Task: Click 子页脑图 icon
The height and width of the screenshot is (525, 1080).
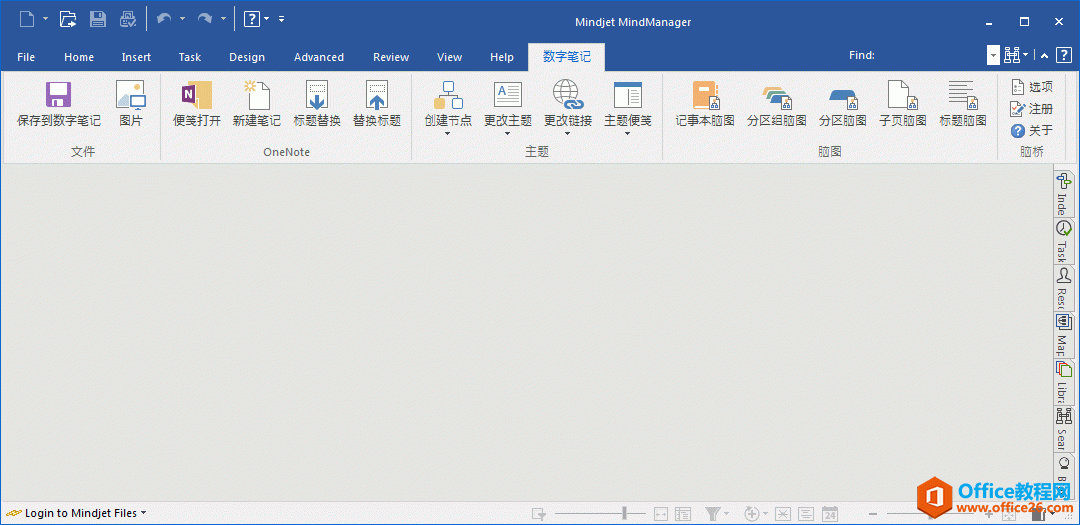Action: pos(902,95)
